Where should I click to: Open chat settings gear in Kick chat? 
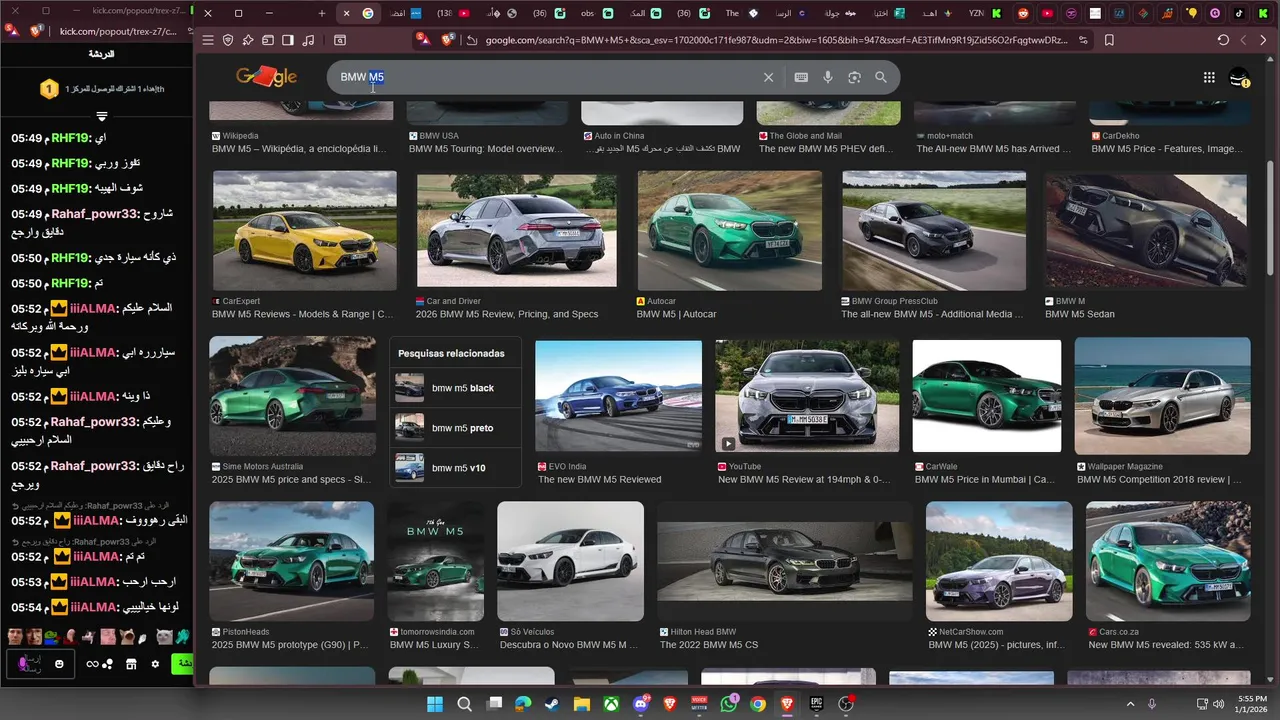coord(155,664)
